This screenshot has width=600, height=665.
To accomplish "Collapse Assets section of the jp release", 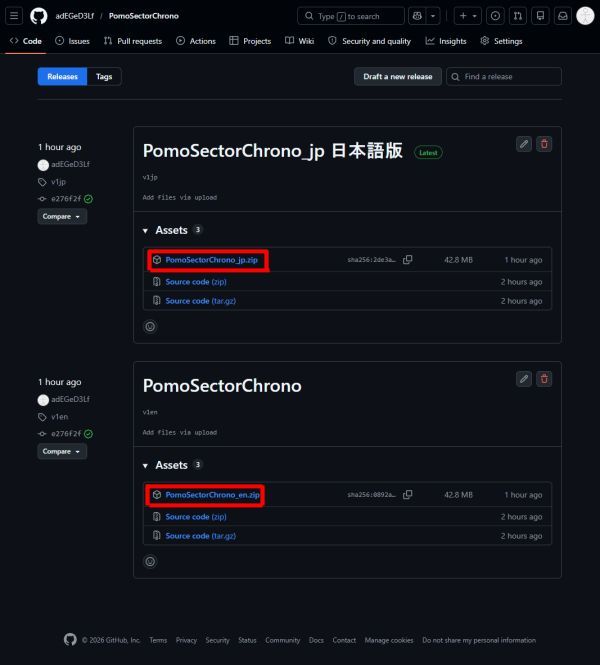I will coord(172,230).
